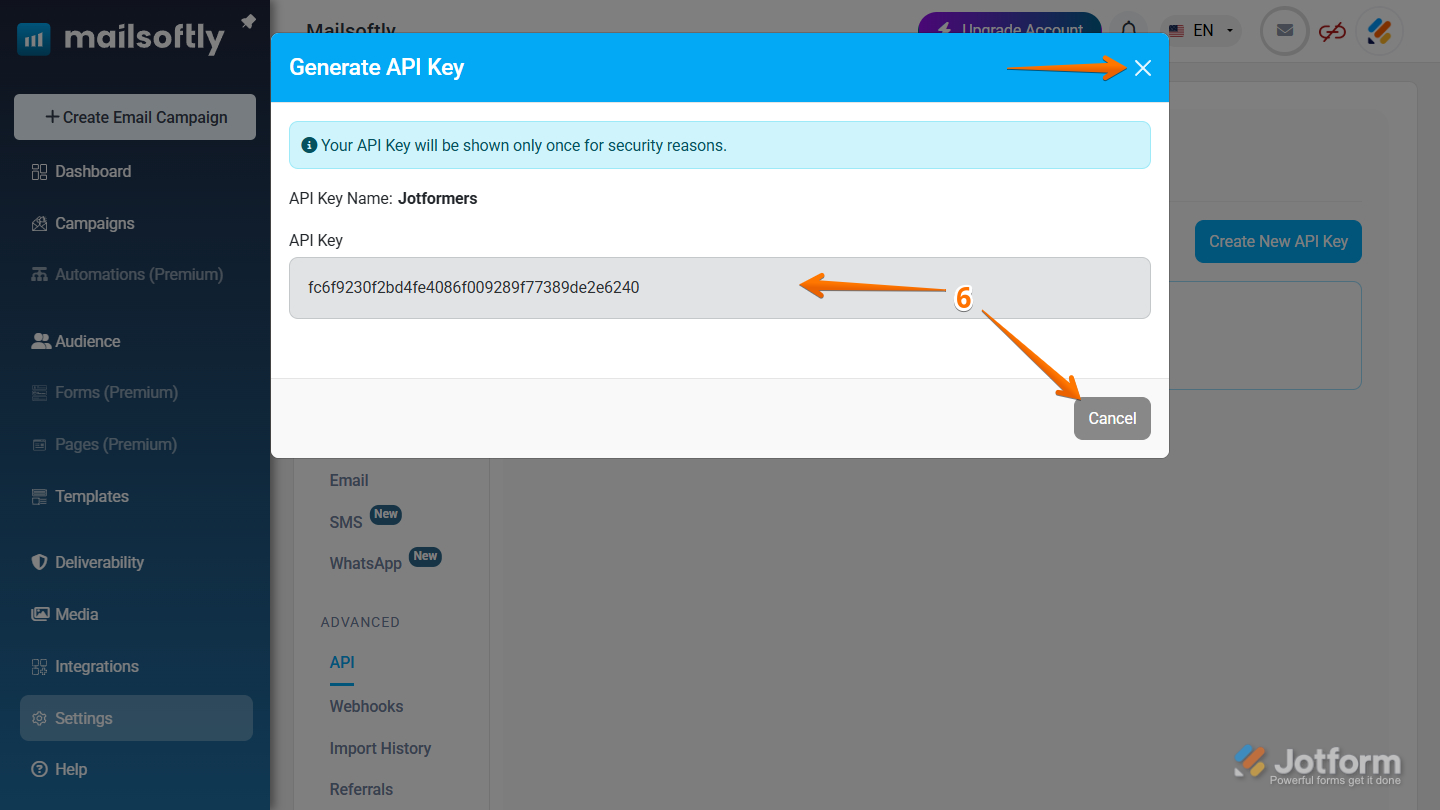
Task: Open the Dashboard from the sidebar
Action: coord(91,171)
